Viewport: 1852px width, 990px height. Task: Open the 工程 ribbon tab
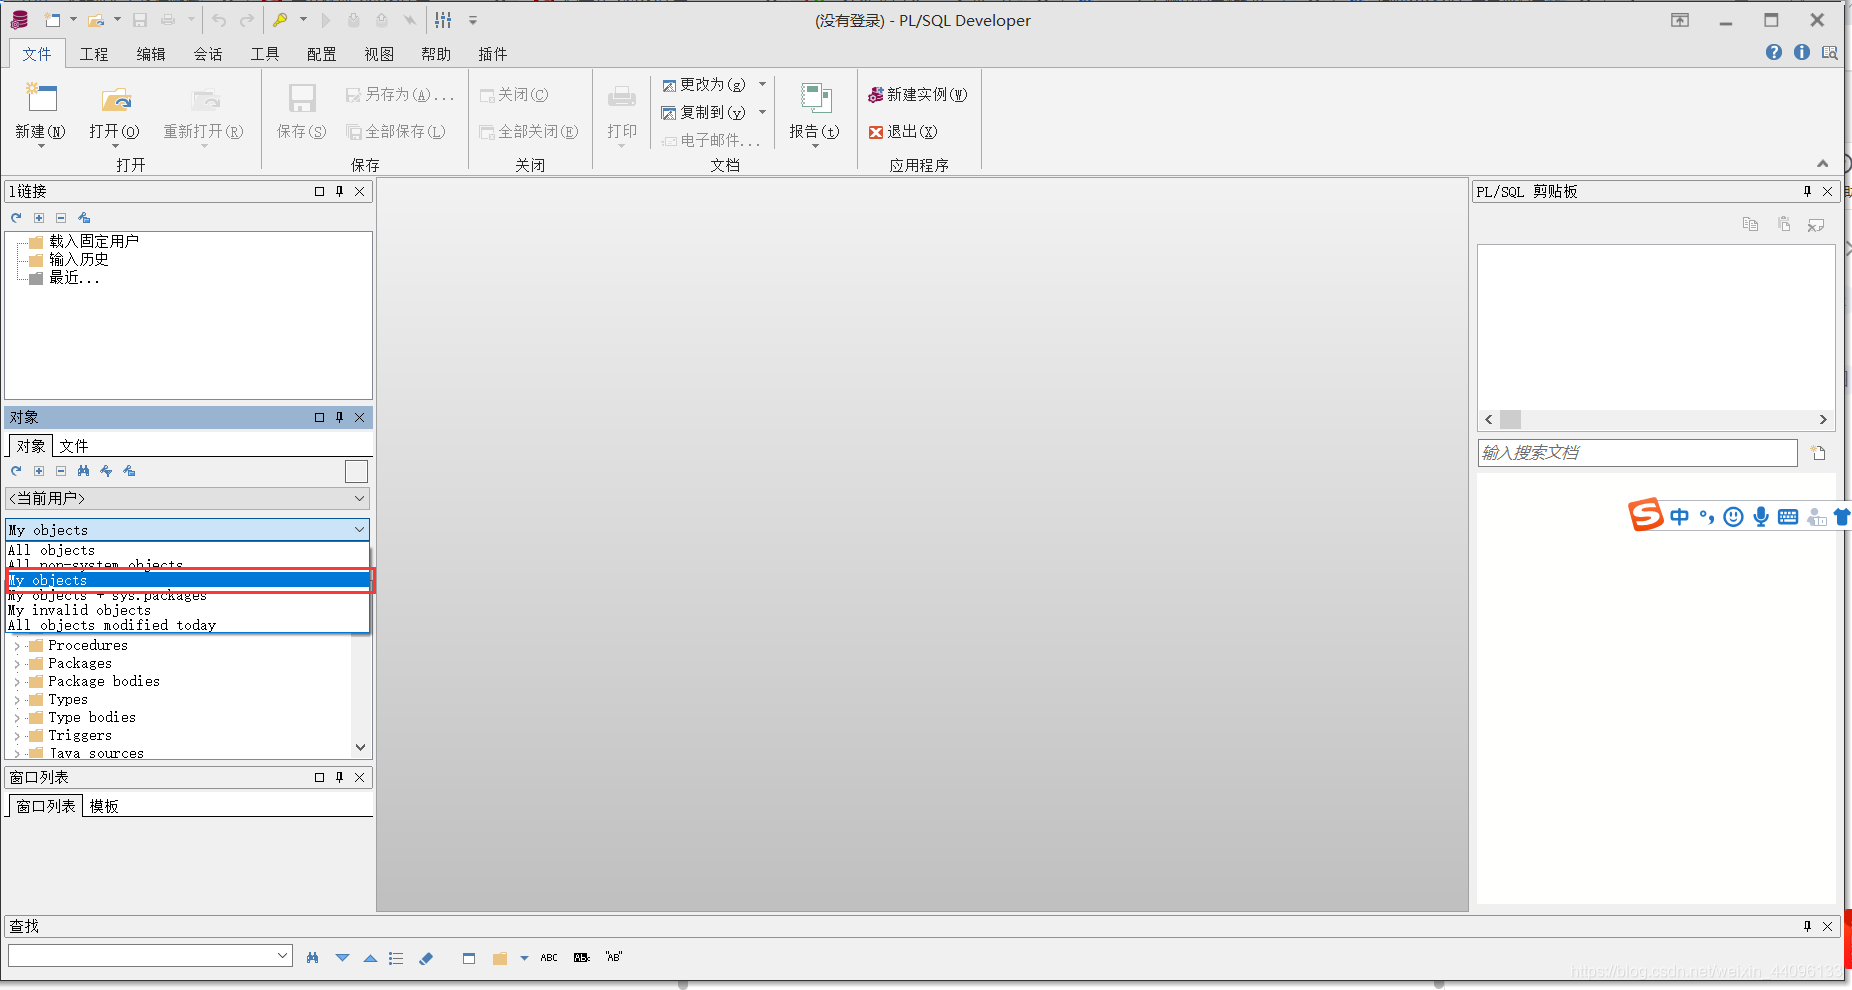[94, 54]
